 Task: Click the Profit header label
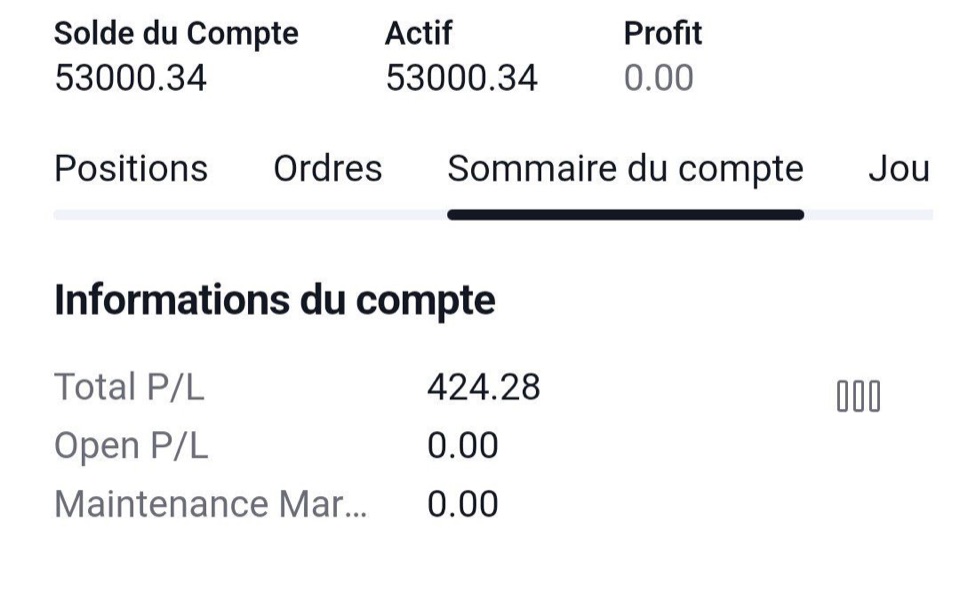662,33
